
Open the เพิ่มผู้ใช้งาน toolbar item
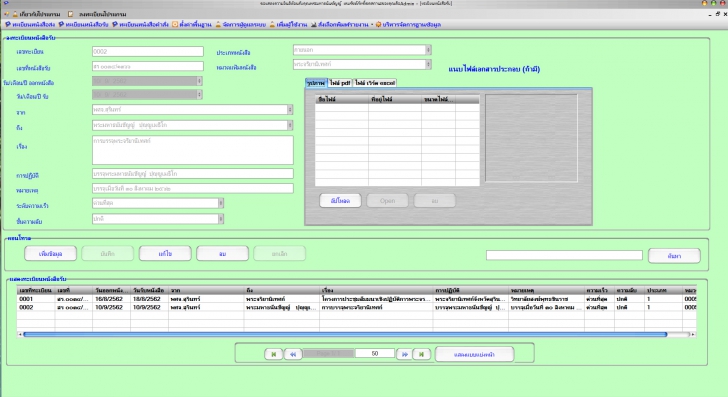coord(289,24)
